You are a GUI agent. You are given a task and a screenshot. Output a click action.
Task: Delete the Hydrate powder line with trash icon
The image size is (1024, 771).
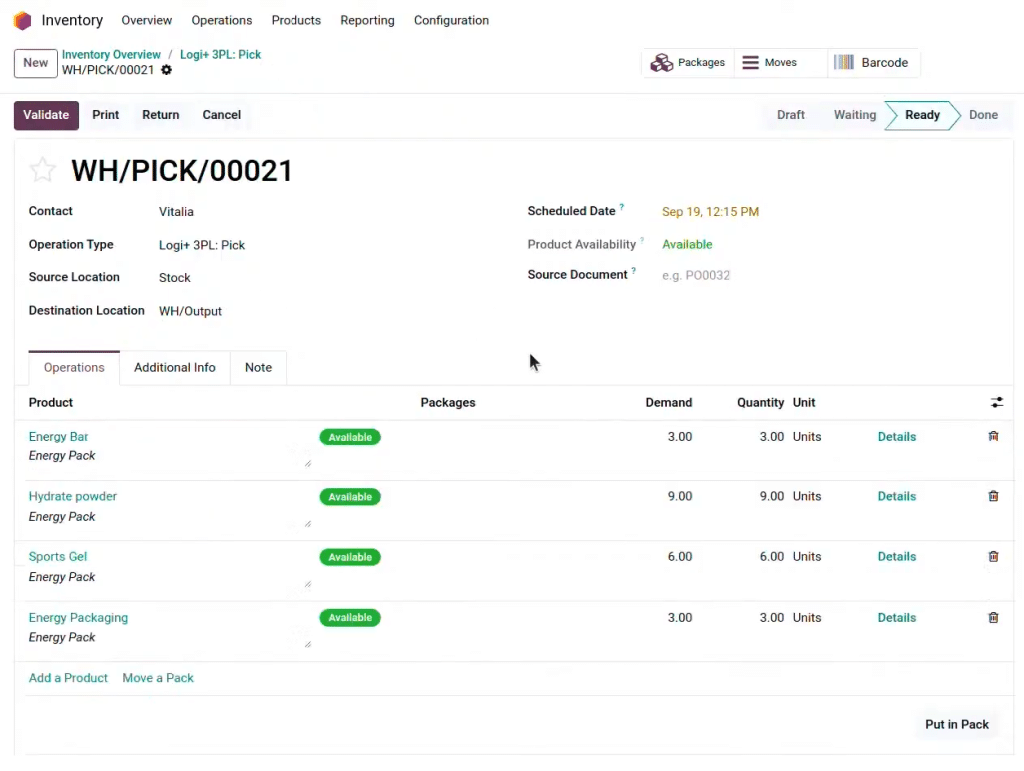(x=993, y=497)
